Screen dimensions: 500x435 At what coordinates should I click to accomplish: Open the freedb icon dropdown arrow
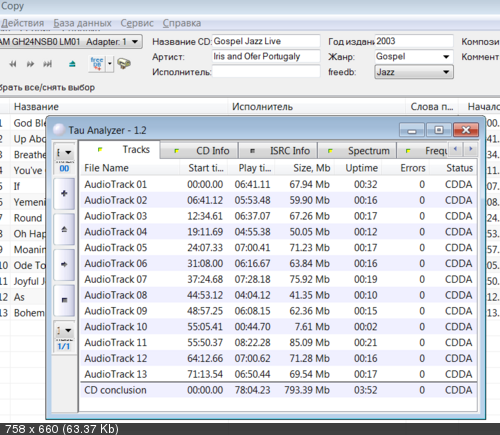click(110, 63)
